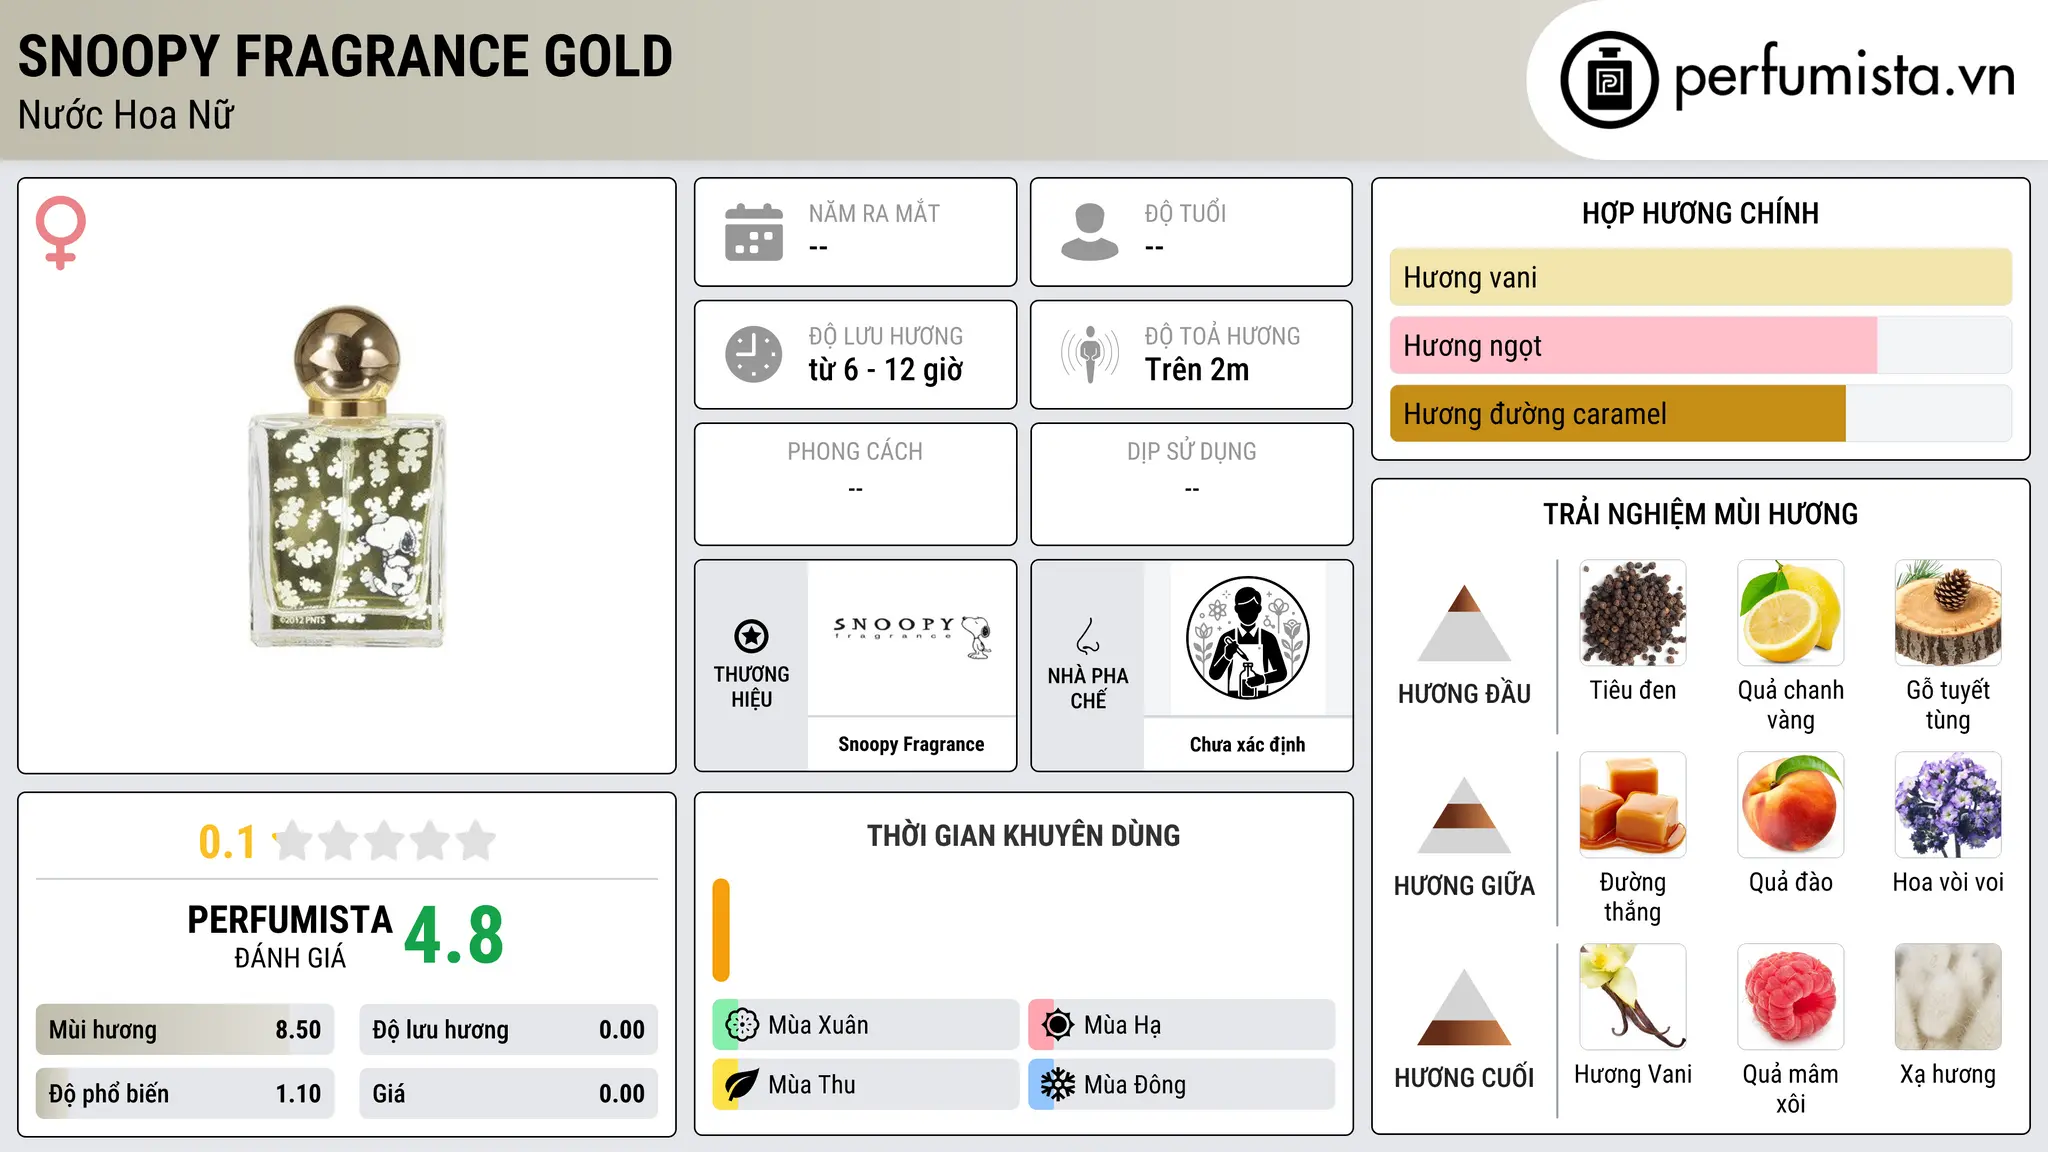The width and height of the screenshot is (2048, 1152).
Task: Open the Quả chanh vàng note image
Action: 1790,613
